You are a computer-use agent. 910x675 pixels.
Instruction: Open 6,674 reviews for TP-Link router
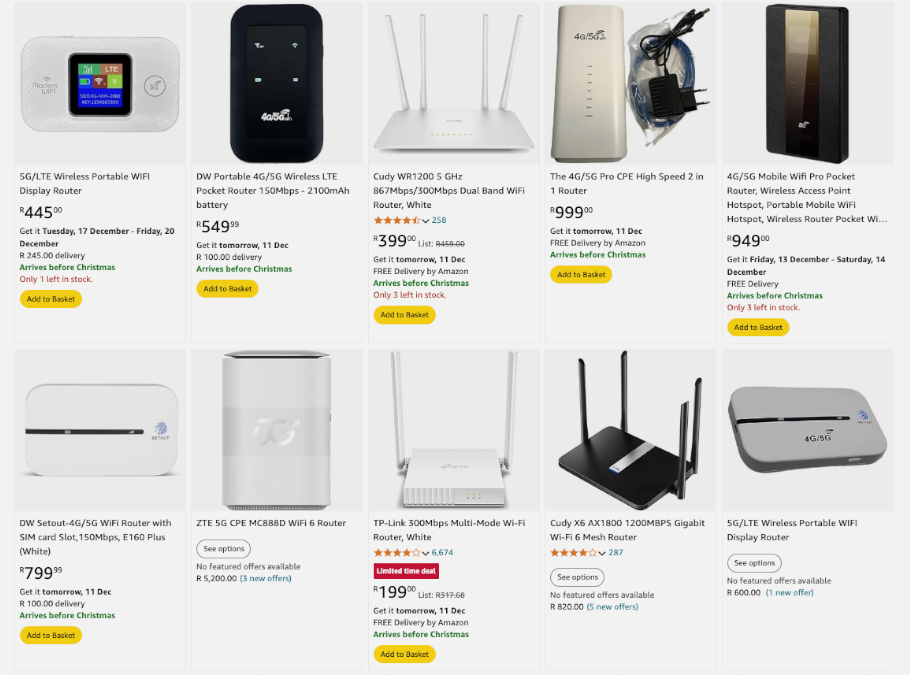click(x=442, y=552)
